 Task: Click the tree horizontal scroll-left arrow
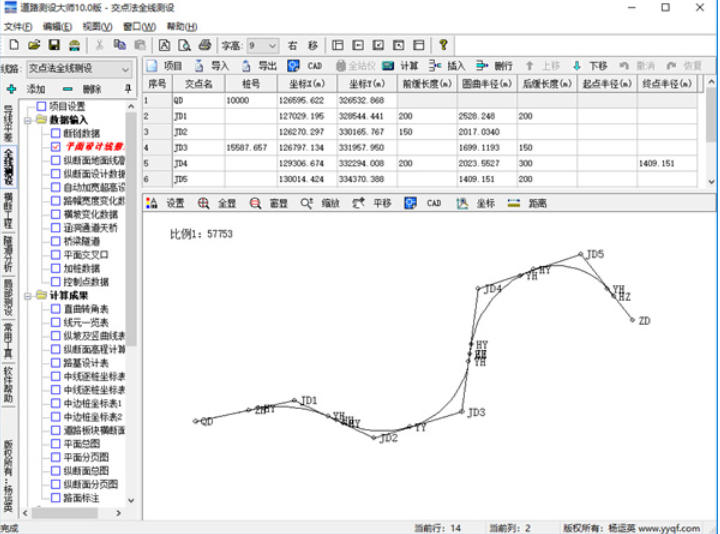[25, 513]
